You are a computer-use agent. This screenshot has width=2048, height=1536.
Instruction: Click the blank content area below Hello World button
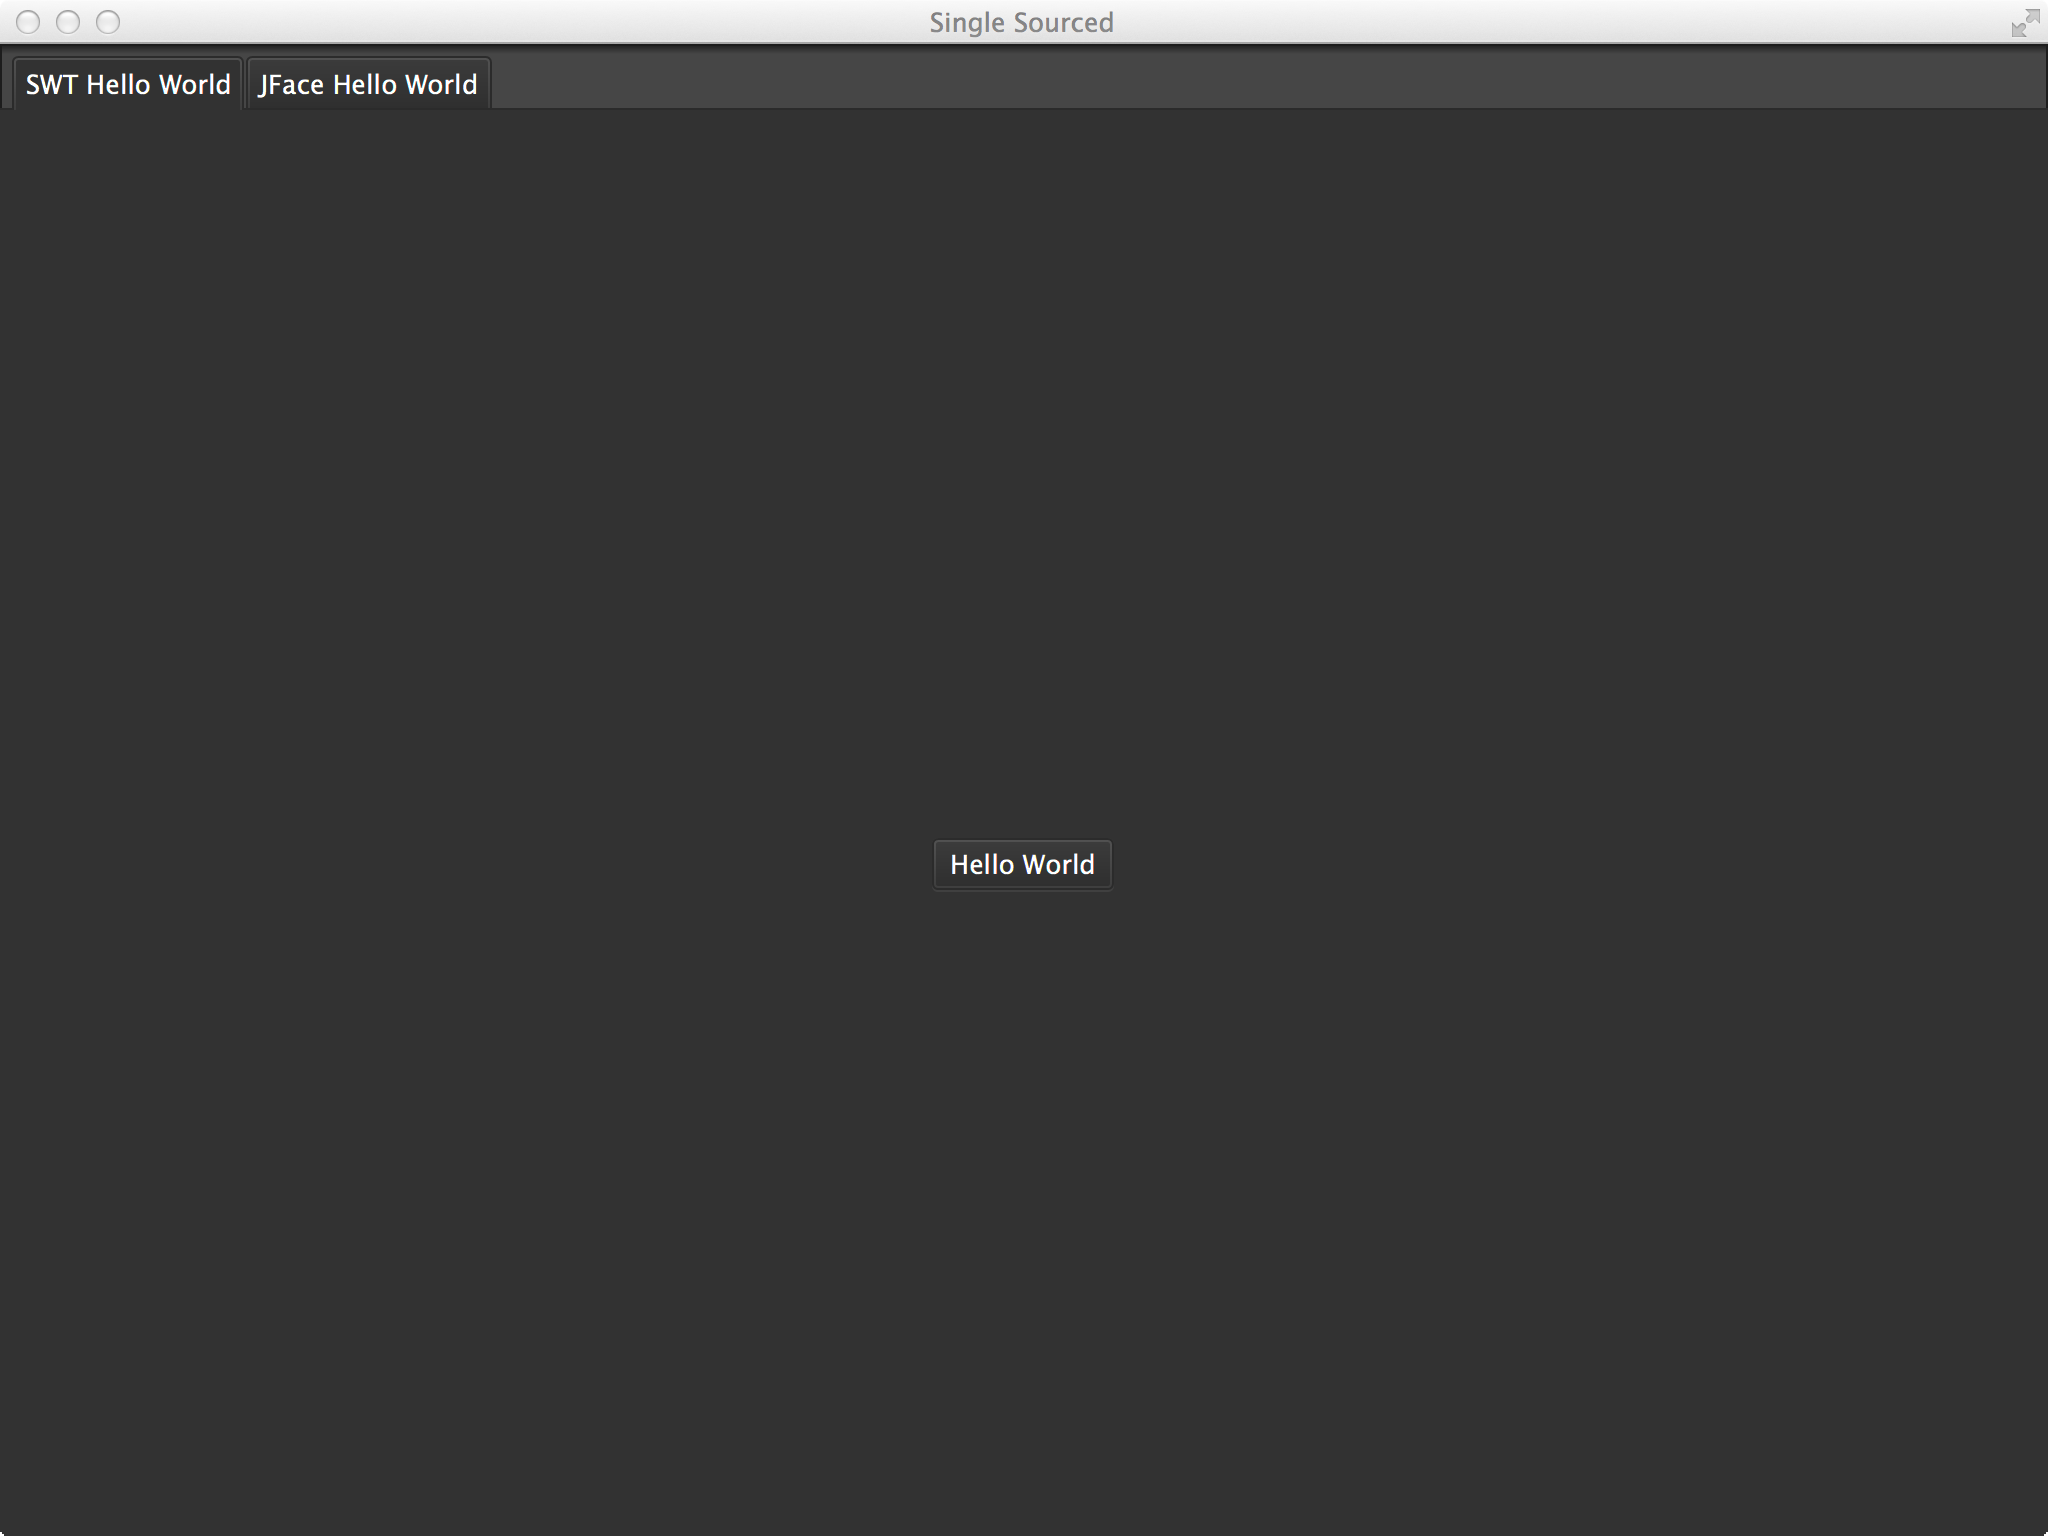(1022, 1200)
